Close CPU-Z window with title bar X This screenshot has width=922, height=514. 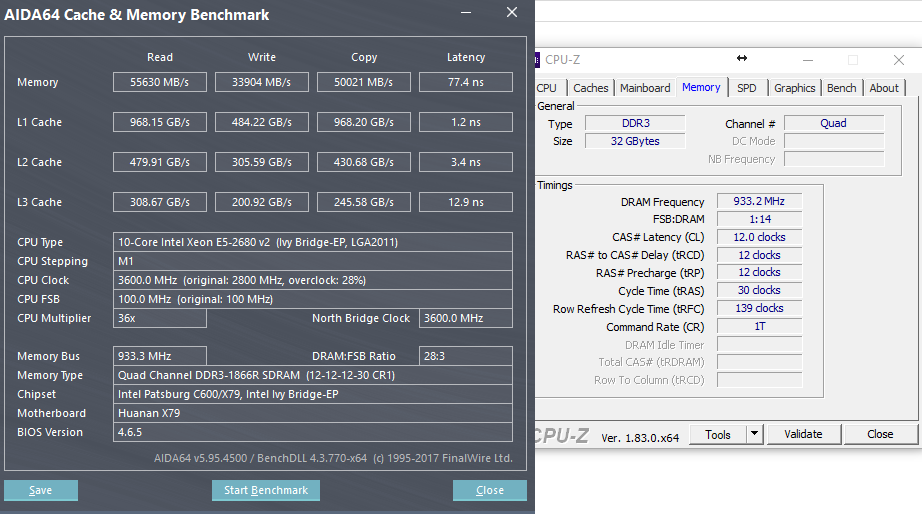[898, 60]
